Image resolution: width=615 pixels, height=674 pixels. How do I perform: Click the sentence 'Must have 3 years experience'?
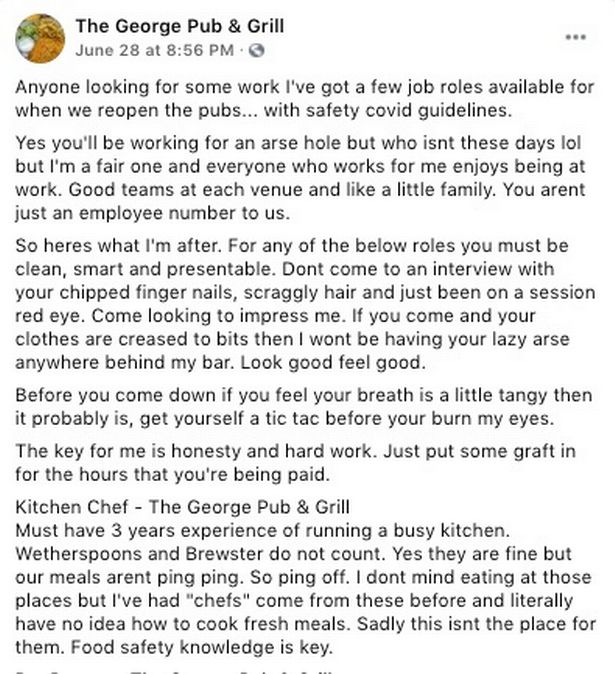click(x=263, y=530)
